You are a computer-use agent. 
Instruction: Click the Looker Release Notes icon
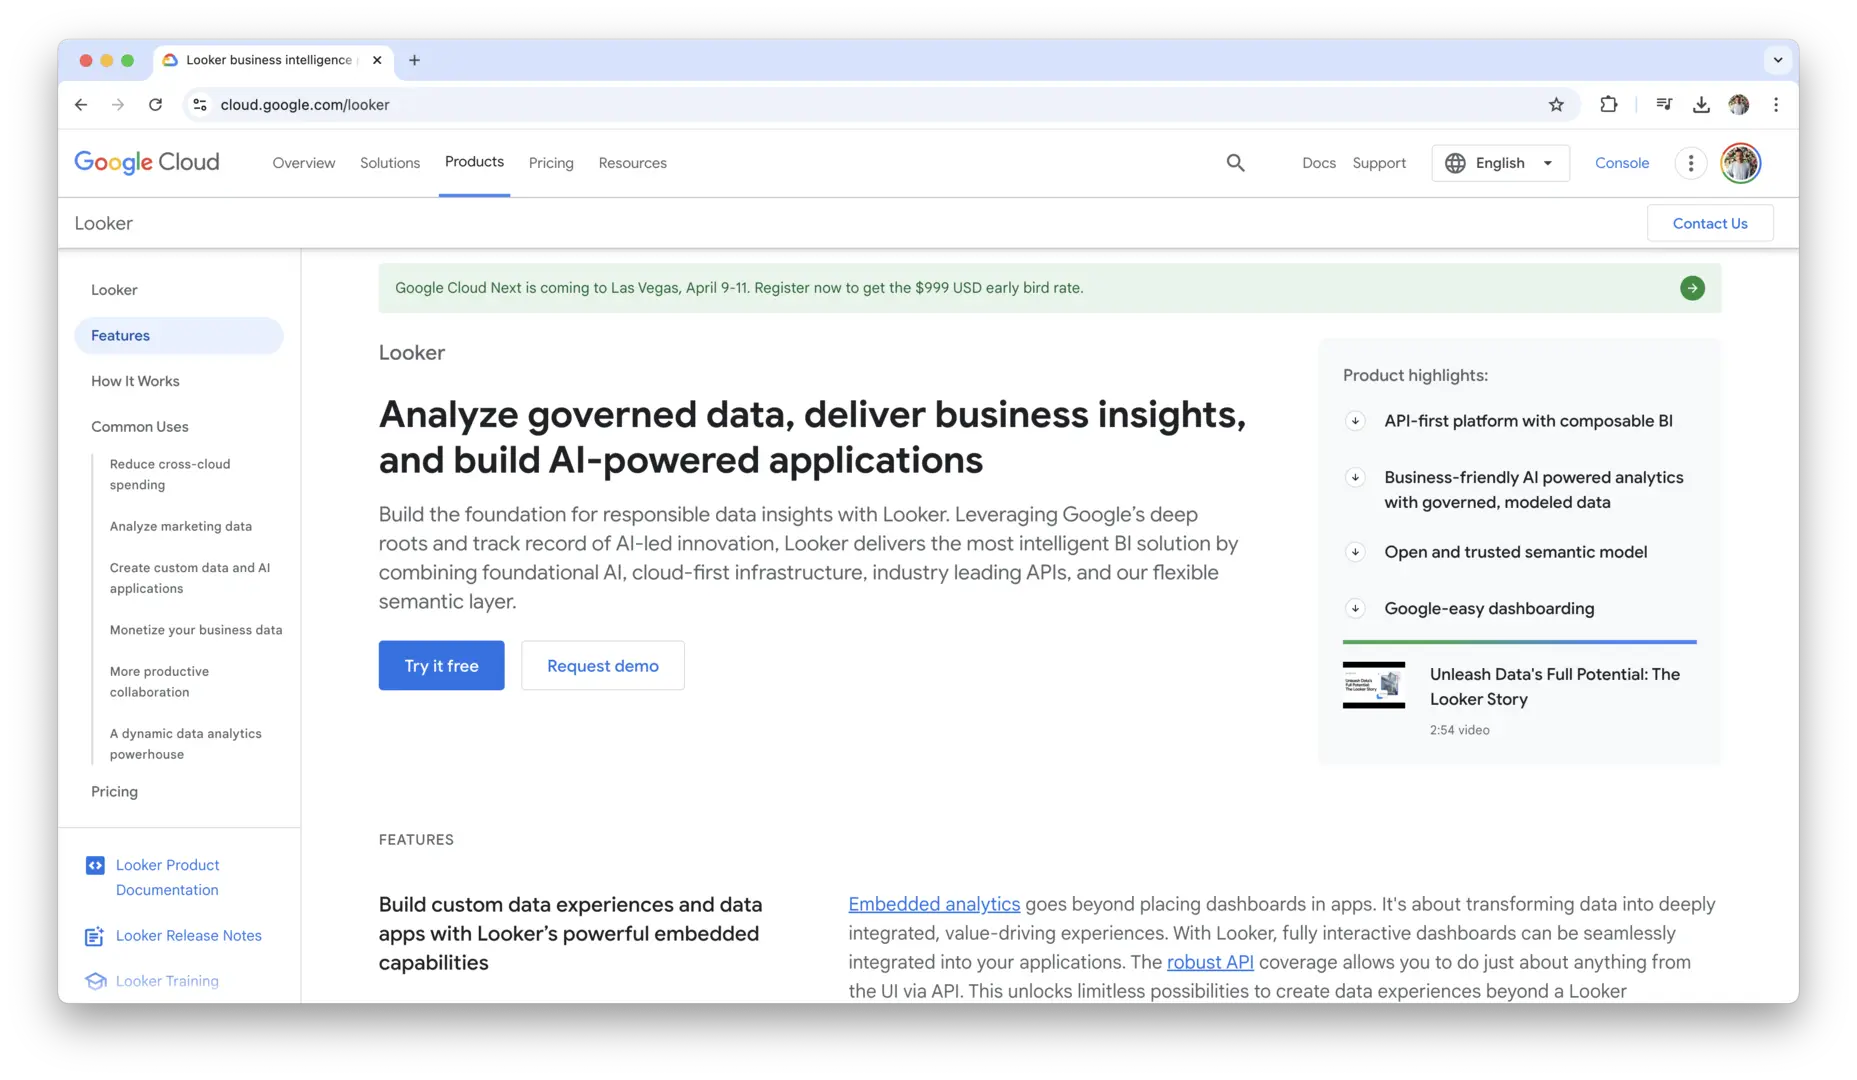(x=95, y=936)
